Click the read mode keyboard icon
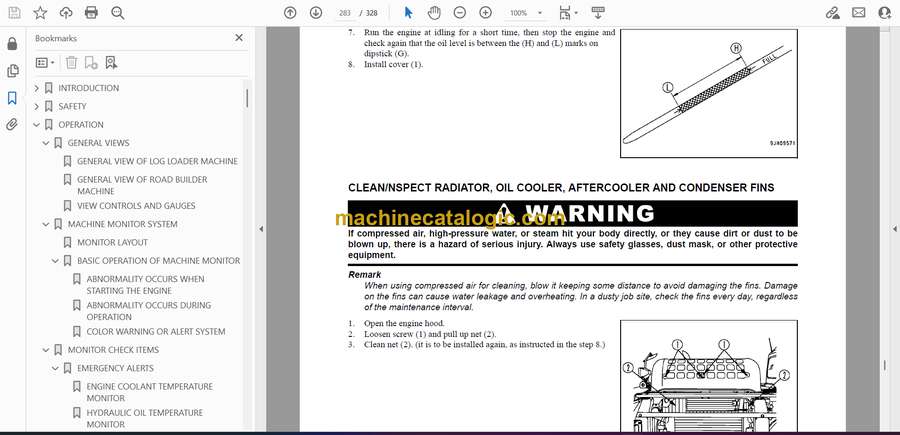Viewport: 900px width, 435px height. tap(598, 13)
